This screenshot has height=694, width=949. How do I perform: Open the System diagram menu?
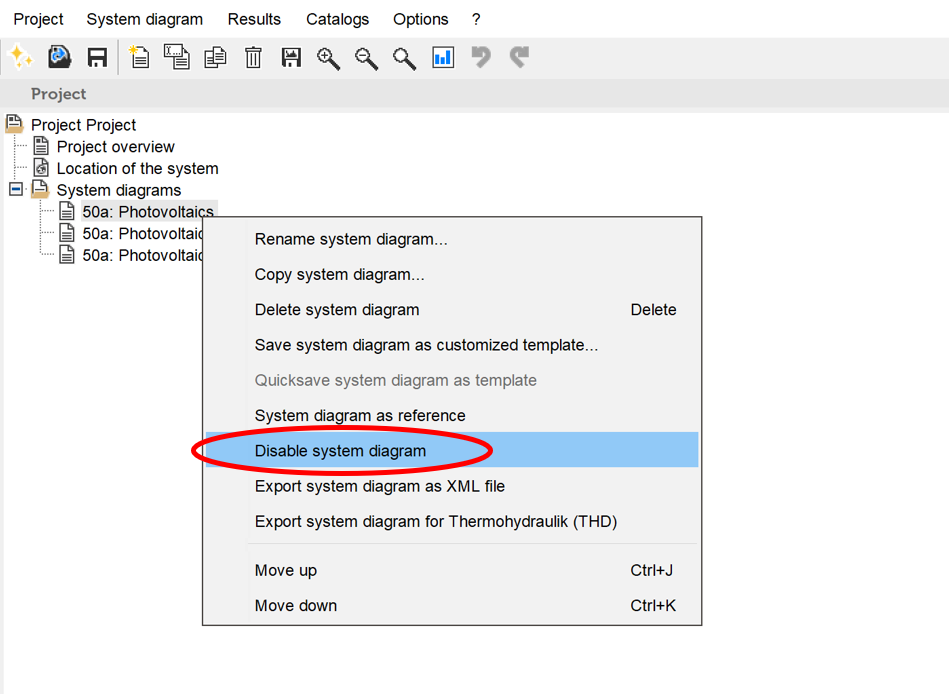(144, 19)
